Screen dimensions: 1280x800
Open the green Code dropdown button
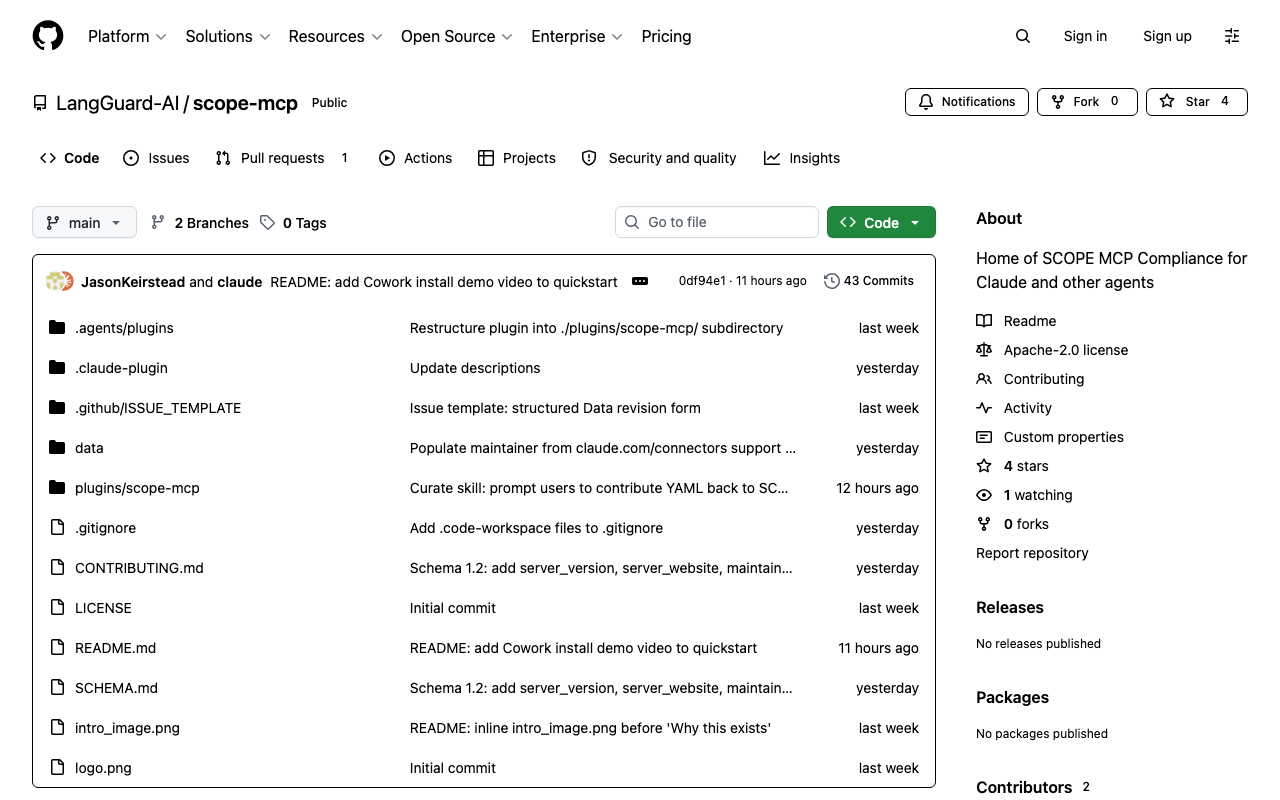(x=881, y=222)
